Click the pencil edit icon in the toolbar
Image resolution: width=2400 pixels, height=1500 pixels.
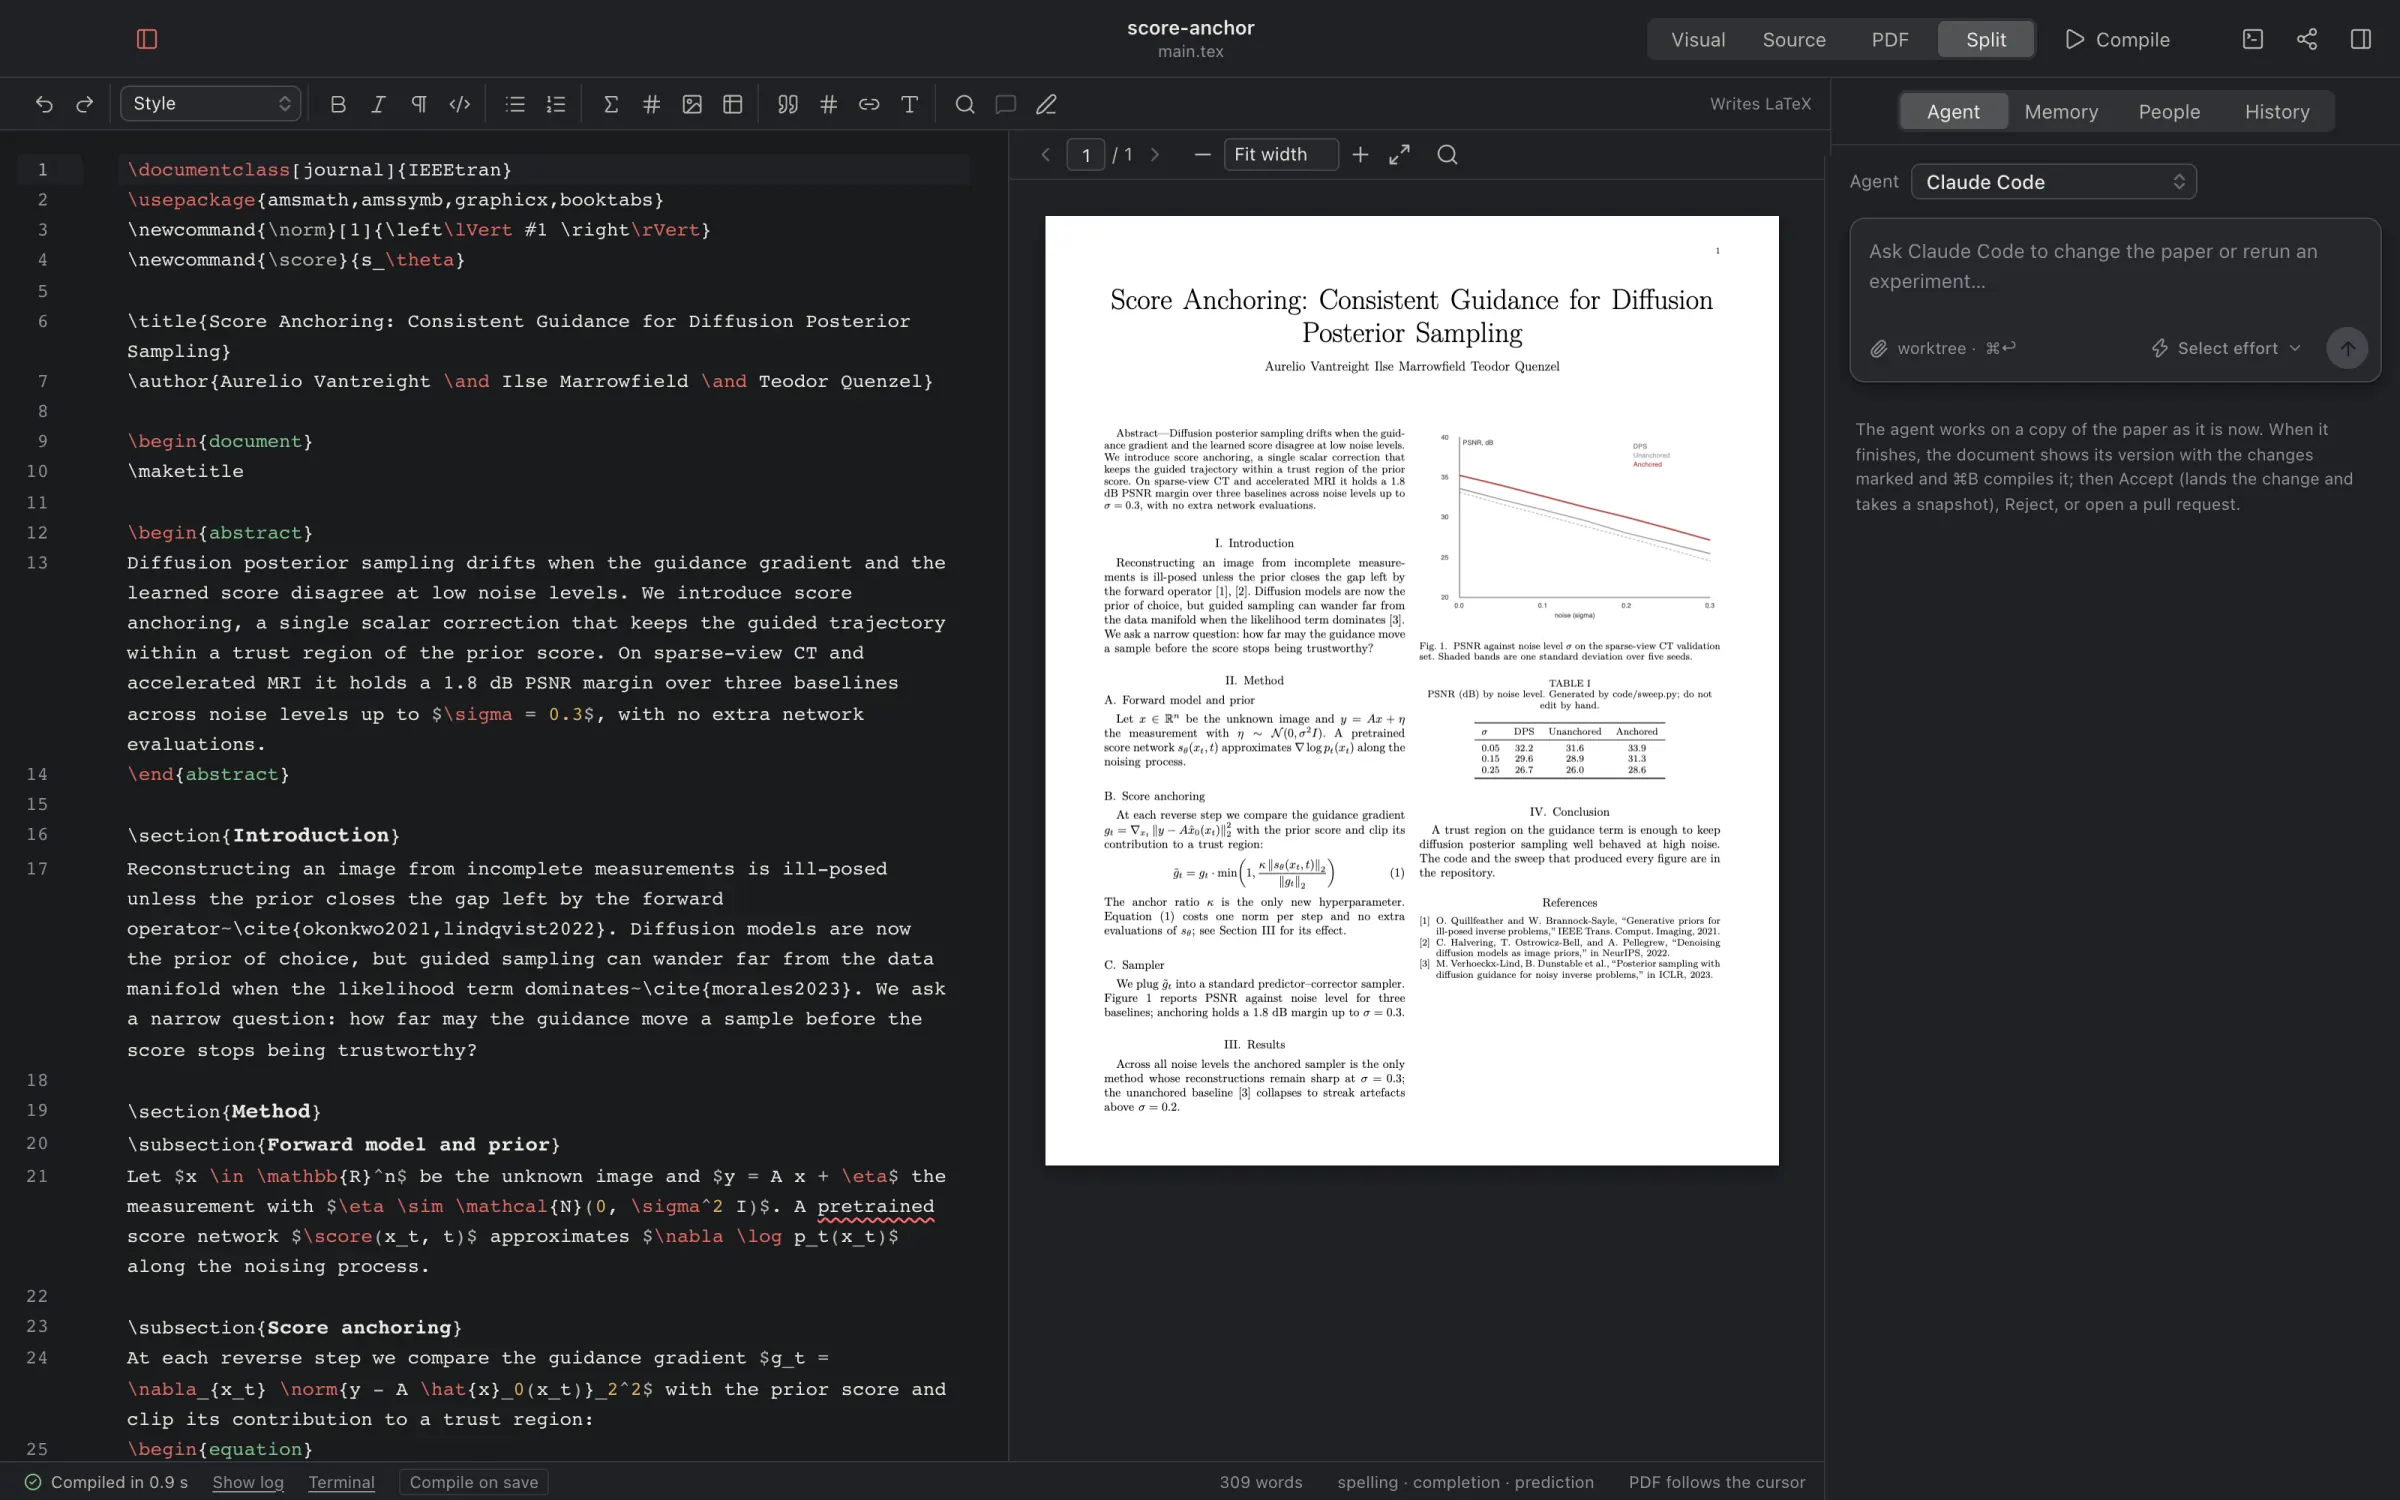(x=1046, y=104)
